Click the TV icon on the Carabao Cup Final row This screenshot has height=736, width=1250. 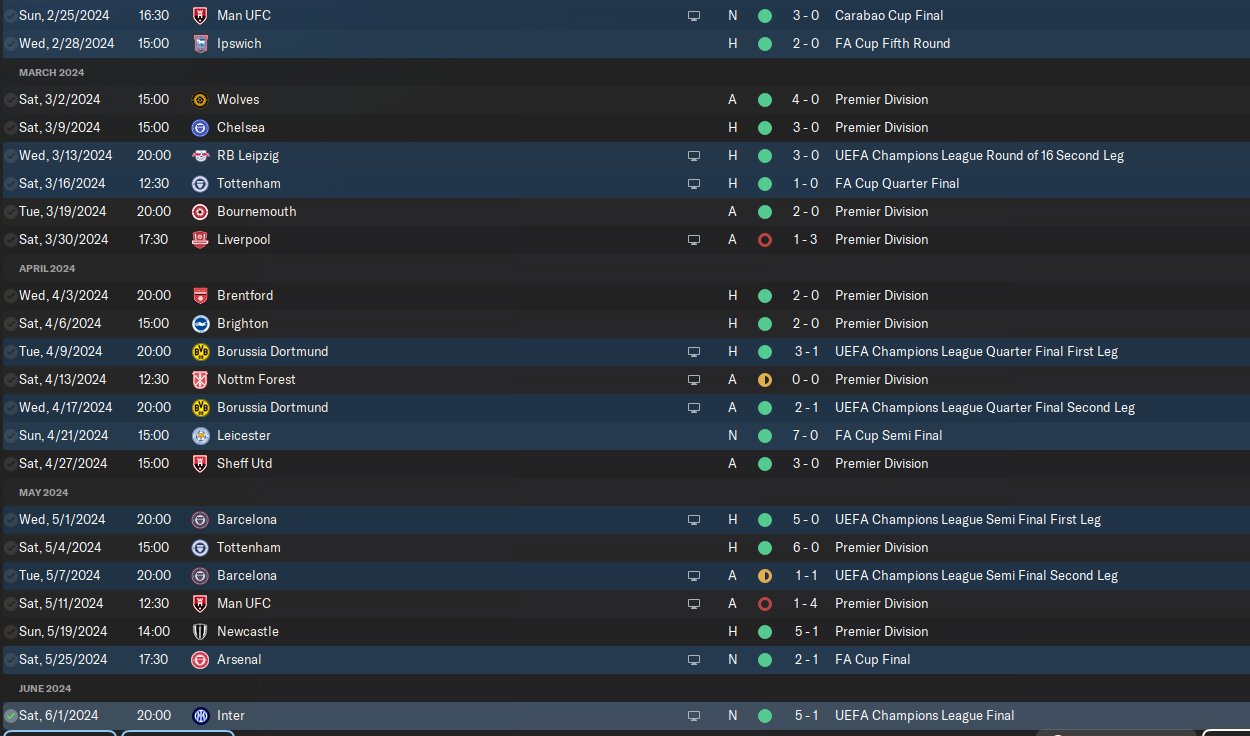click(694, 16)
